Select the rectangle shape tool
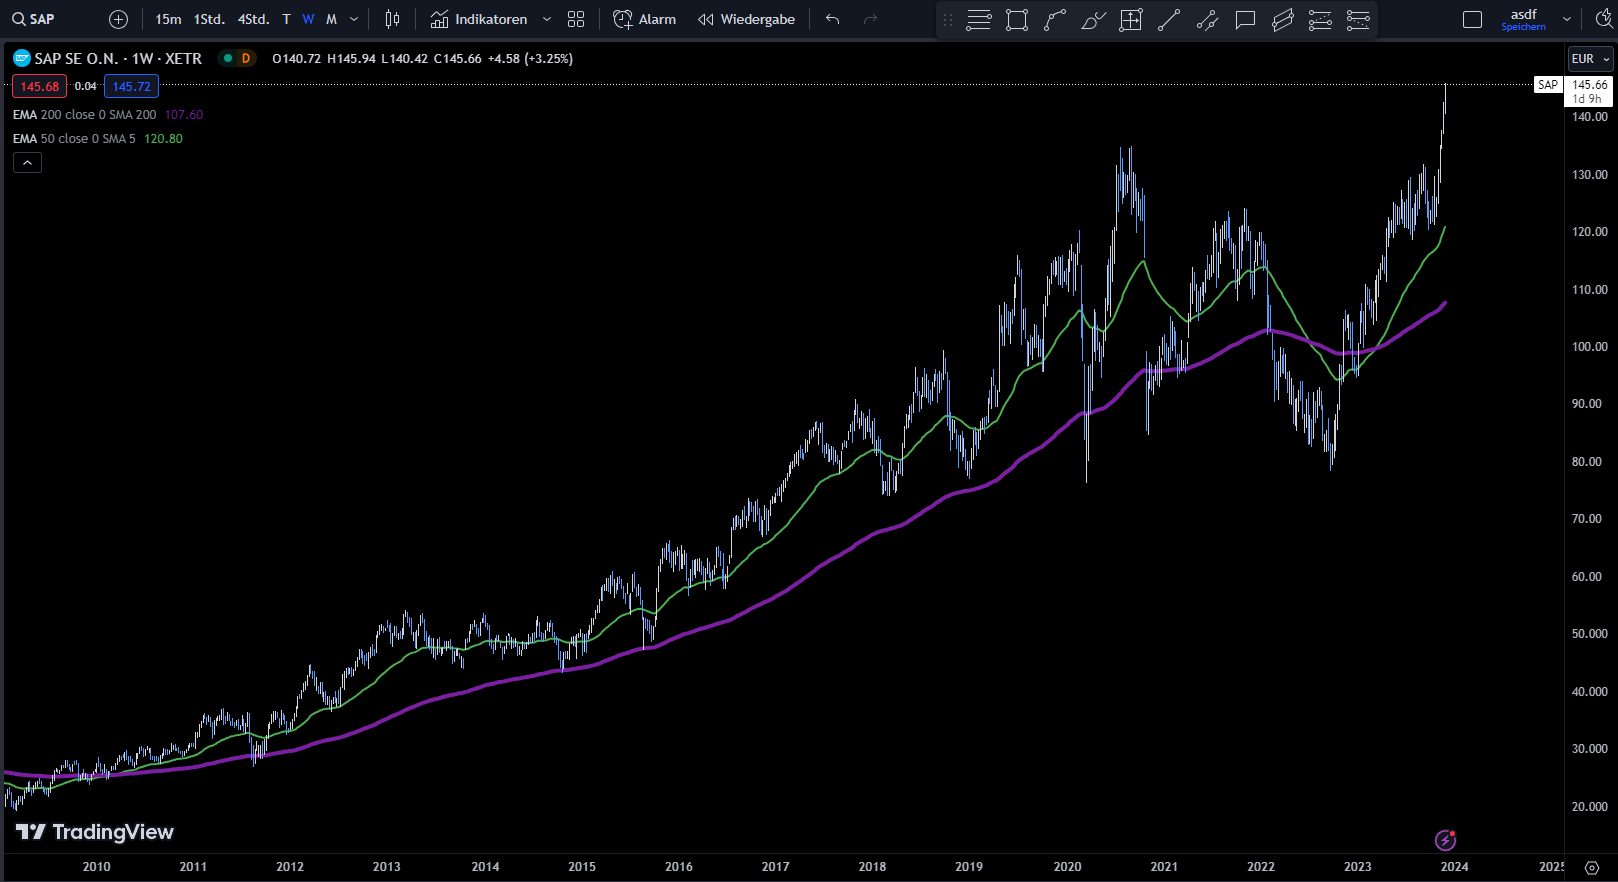Viewport: 1618px width, 882px height. click(x=1017, y=20)
